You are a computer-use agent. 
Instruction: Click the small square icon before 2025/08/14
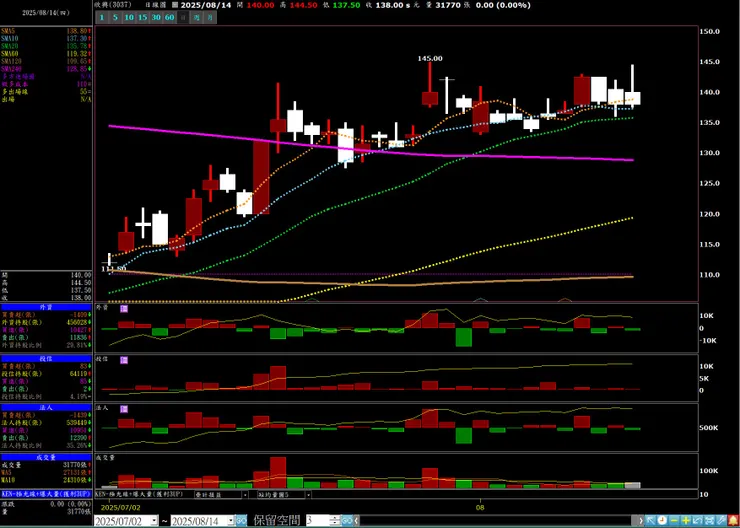[175, 5]
